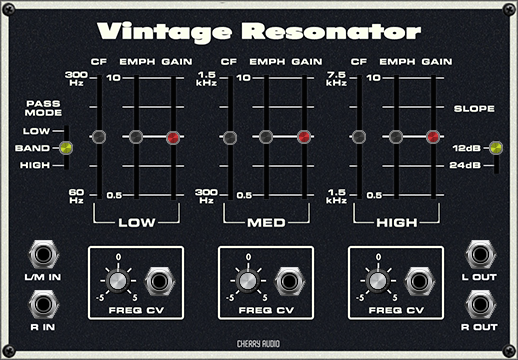The image size is (518, 360).
Task: Click the MED band section label
Action: point(266,223)
